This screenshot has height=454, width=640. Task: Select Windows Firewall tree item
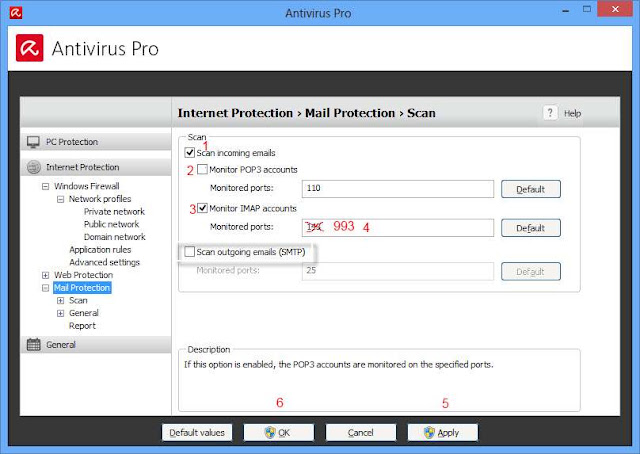[x=87, y=186]
